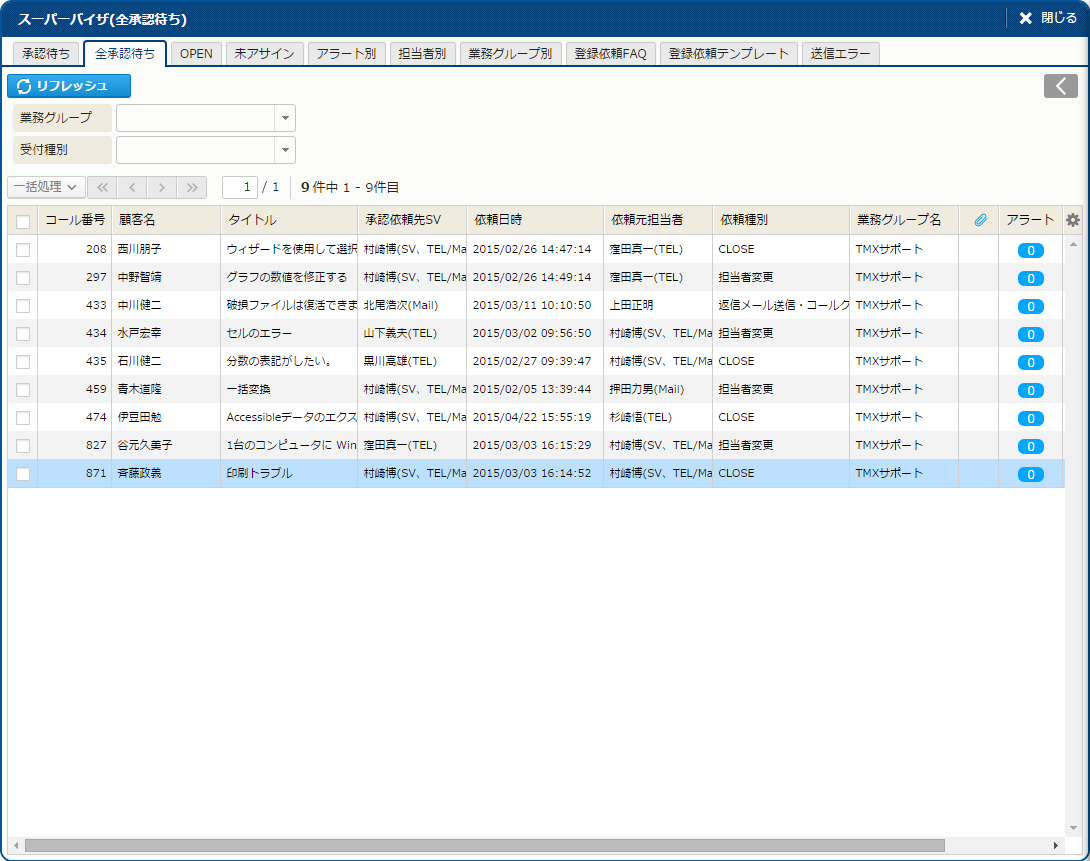Go to the first page of results
1090x861 pixels.
tap(102, 187)
